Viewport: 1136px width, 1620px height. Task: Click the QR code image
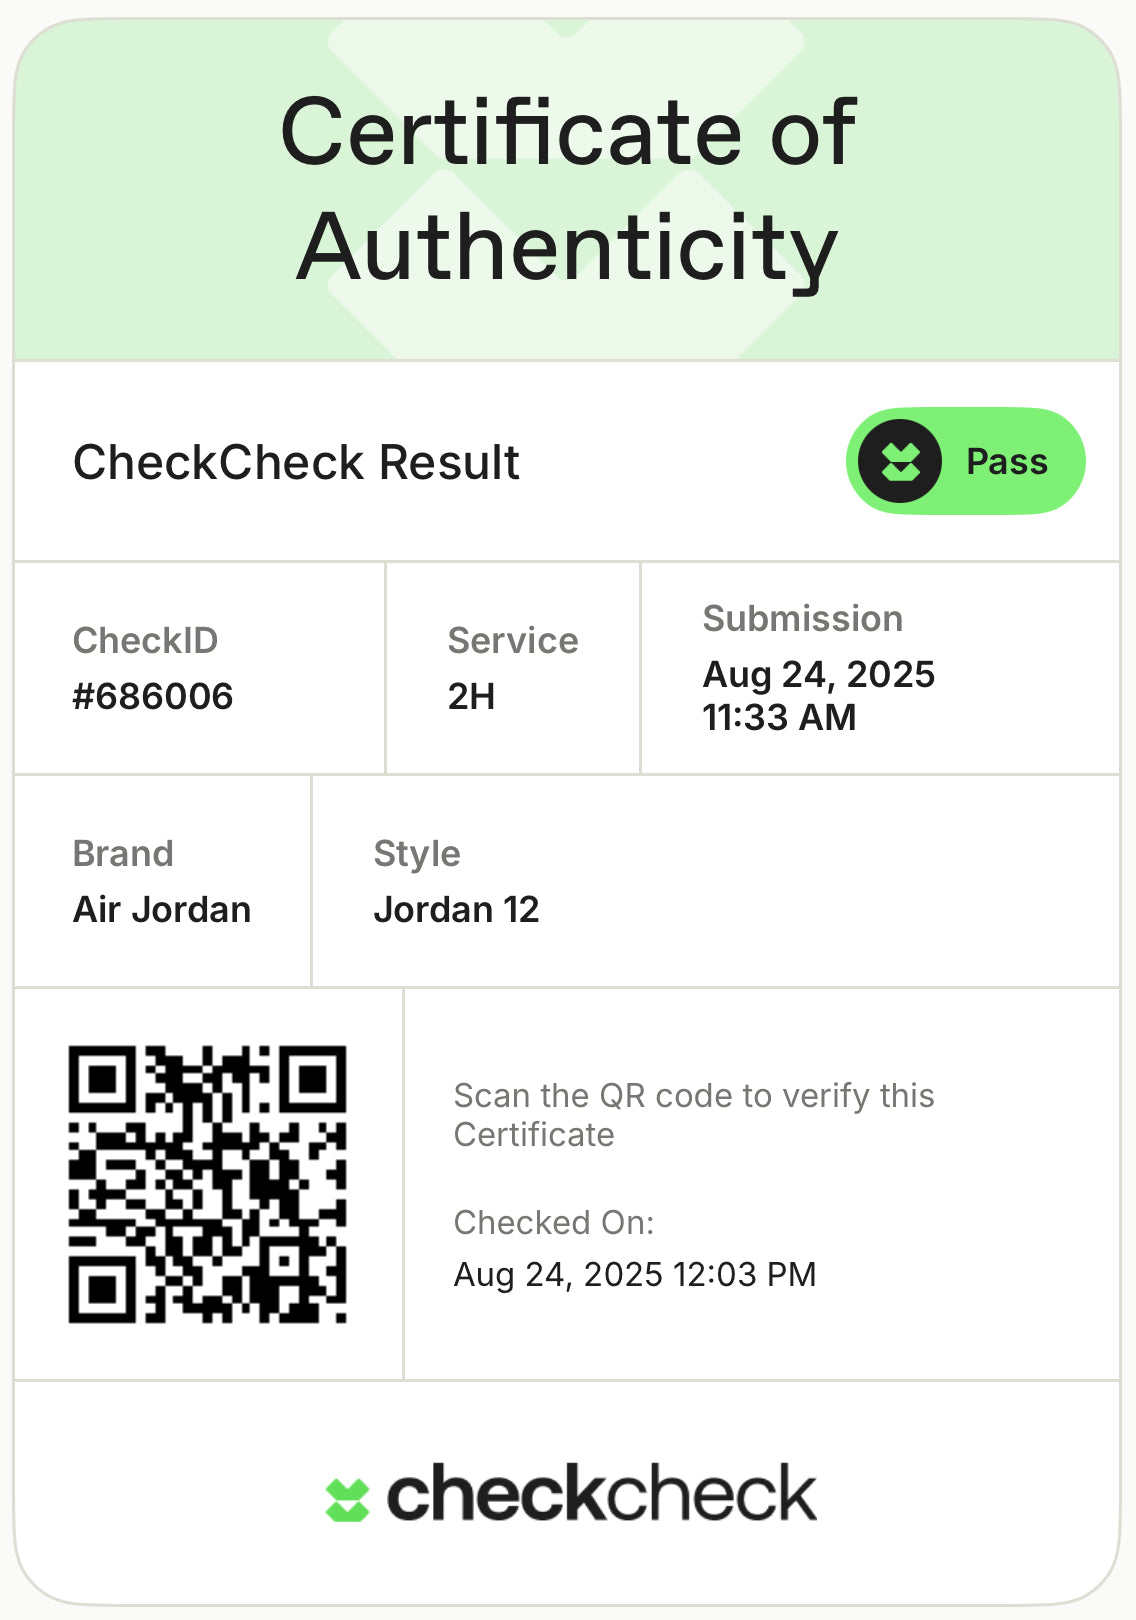[207, 1184]
